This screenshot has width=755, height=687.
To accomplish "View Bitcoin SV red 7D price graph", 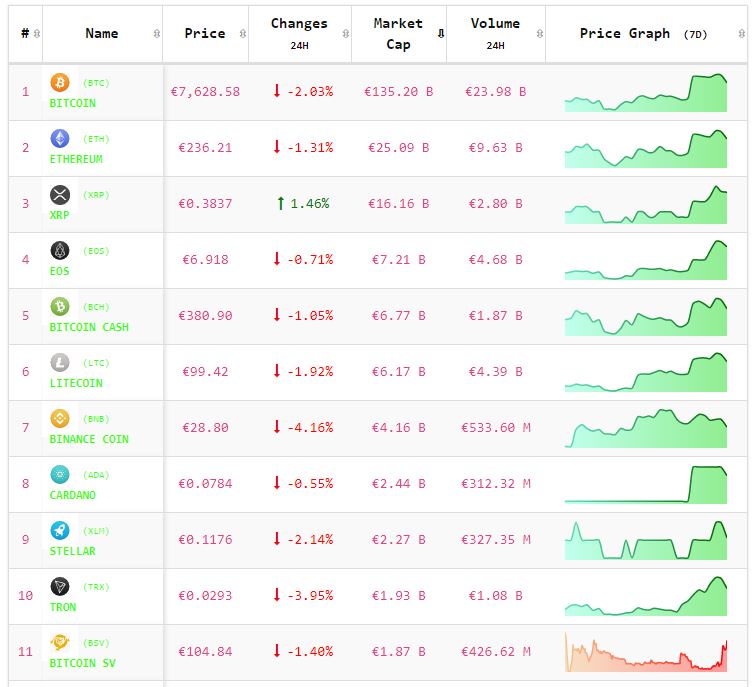I will pos(646,652).
